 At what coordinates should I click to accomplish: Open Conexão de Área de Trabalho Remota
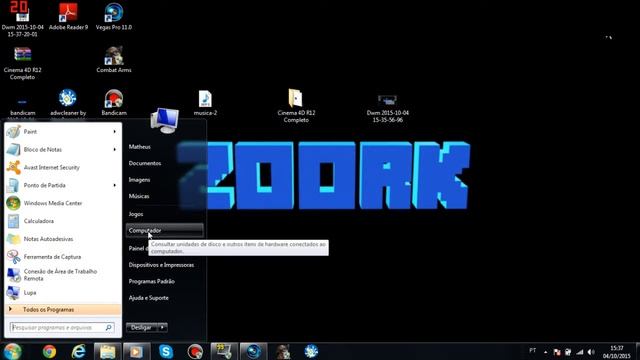[x=63, y=275]
